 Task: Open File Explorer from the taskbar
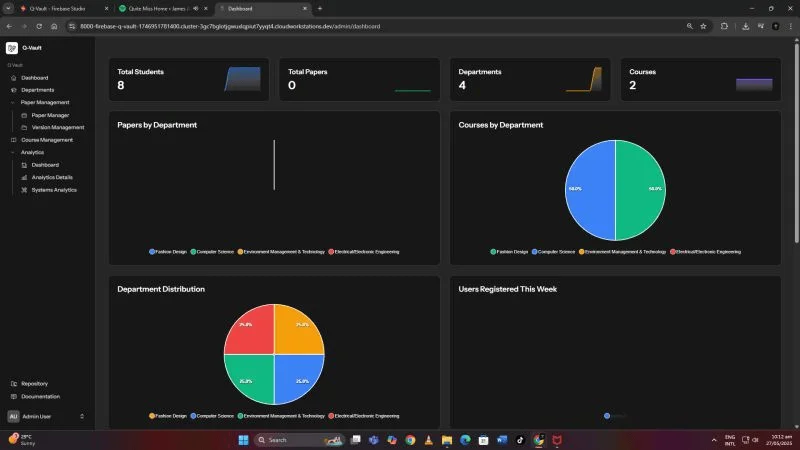pos(447,440)
